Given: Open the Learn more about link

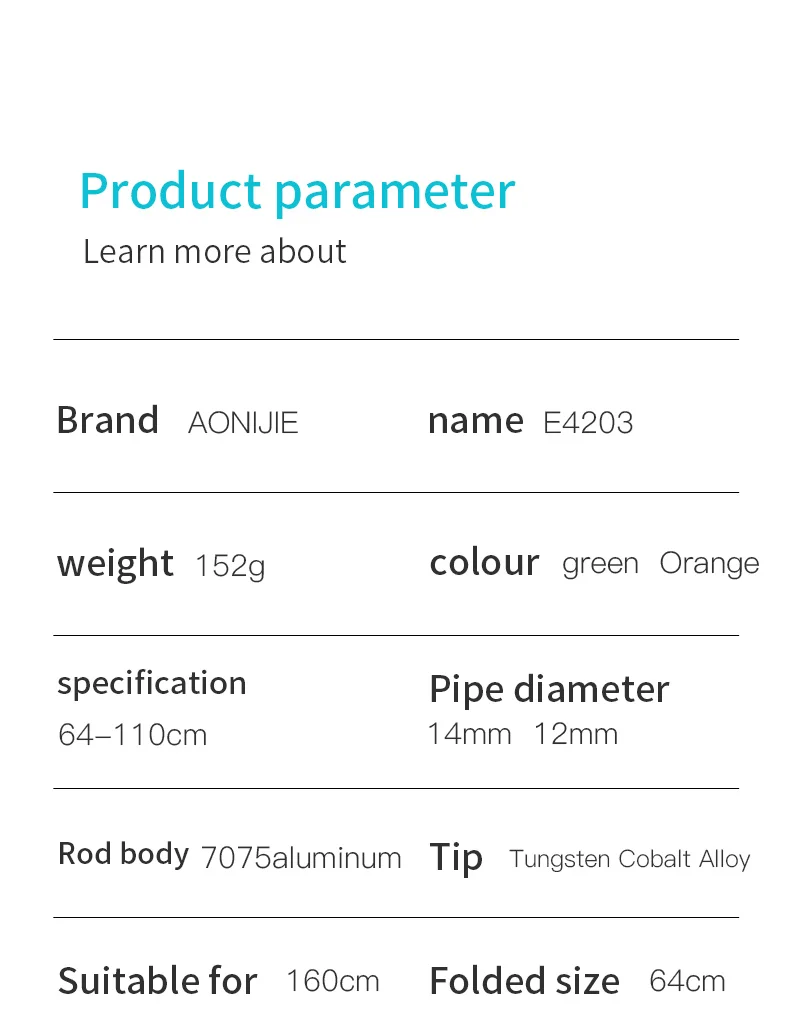Looking at the screenshot, I should pos(214,251).
